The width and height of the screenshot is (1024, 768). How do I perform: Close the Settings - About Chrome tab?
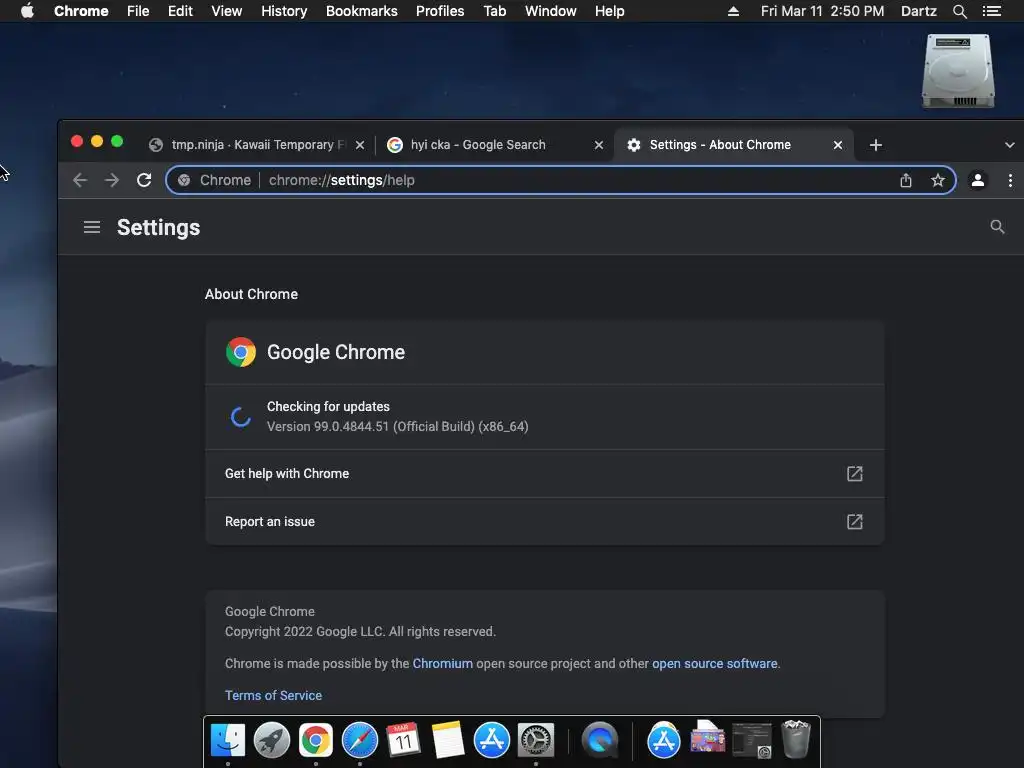pyautogui.click(x=838, y=145)
